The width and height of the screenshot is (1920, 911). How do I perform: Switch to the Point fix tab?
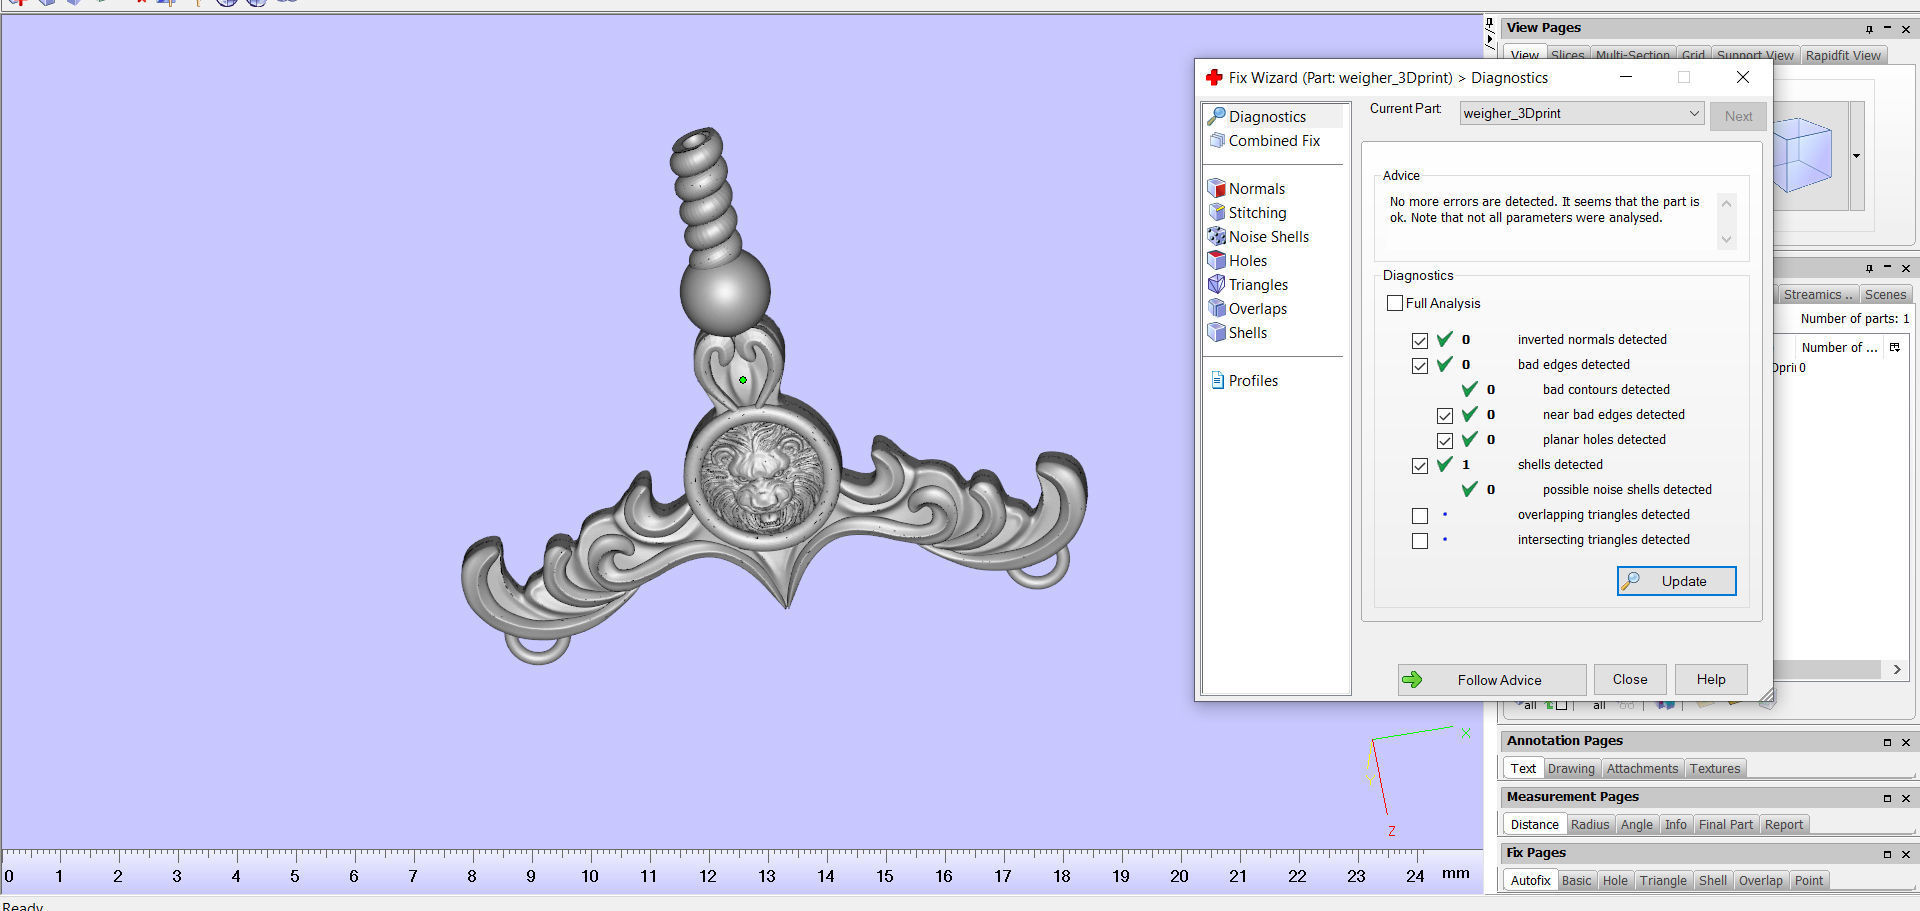pyautogui.click(x=1809, y=880)
